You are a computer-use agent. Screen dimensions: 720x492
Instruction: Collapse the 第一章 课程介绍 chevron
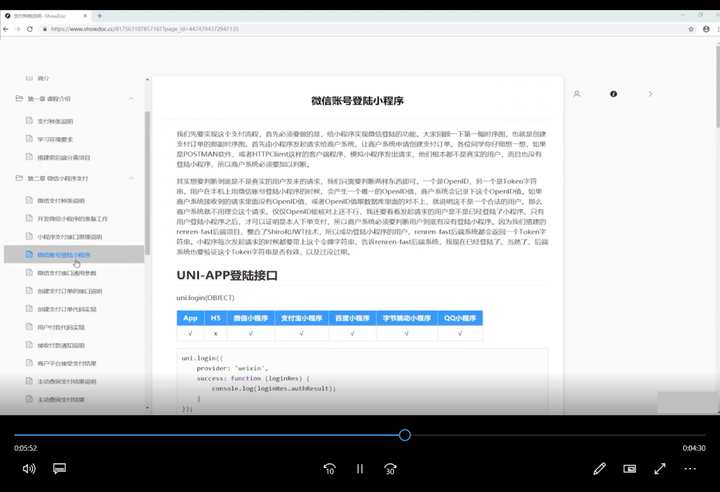point(131,98)
